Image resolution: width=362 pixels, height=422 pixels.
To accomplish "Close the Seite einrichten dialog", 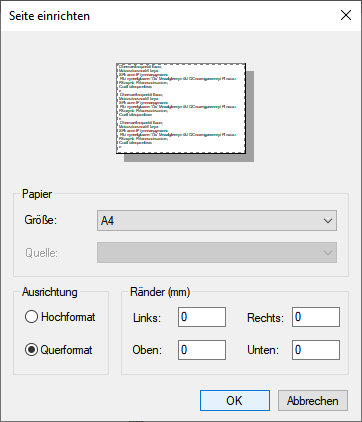I will [346, 15].
